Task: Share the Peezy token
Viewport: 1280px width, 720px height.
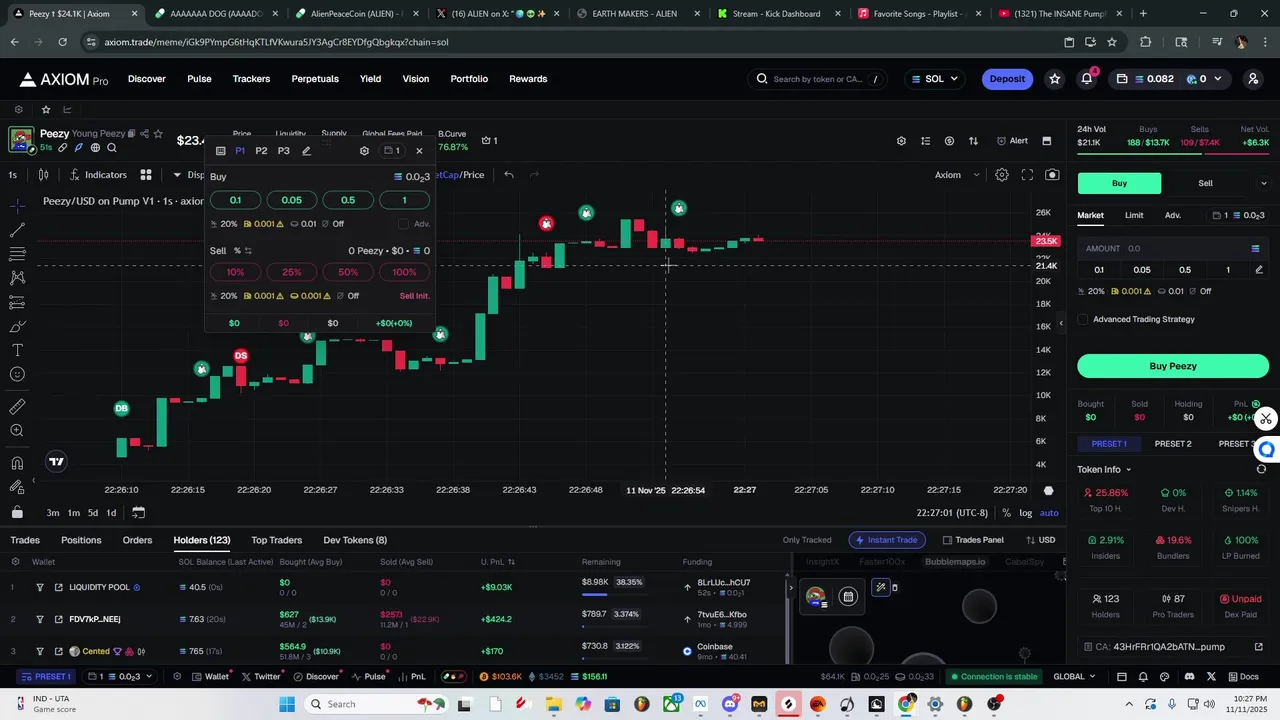Action: (x=145, y=134)
